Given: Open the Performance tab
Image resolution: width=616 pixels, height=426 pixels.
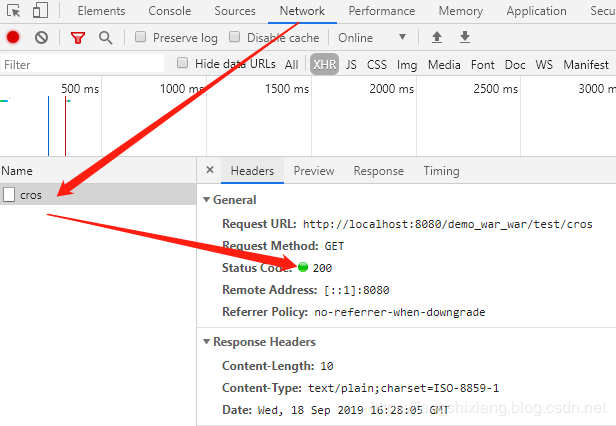Looking at the screenshot, I should coord(382,11).
